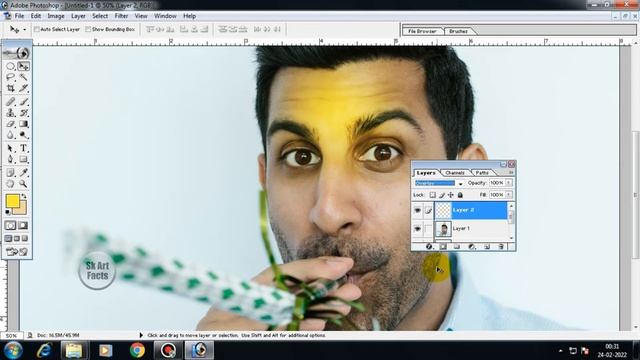640x360 pixels.
Task: Enable Auto Select Layer checkbox
Action: 37,29
